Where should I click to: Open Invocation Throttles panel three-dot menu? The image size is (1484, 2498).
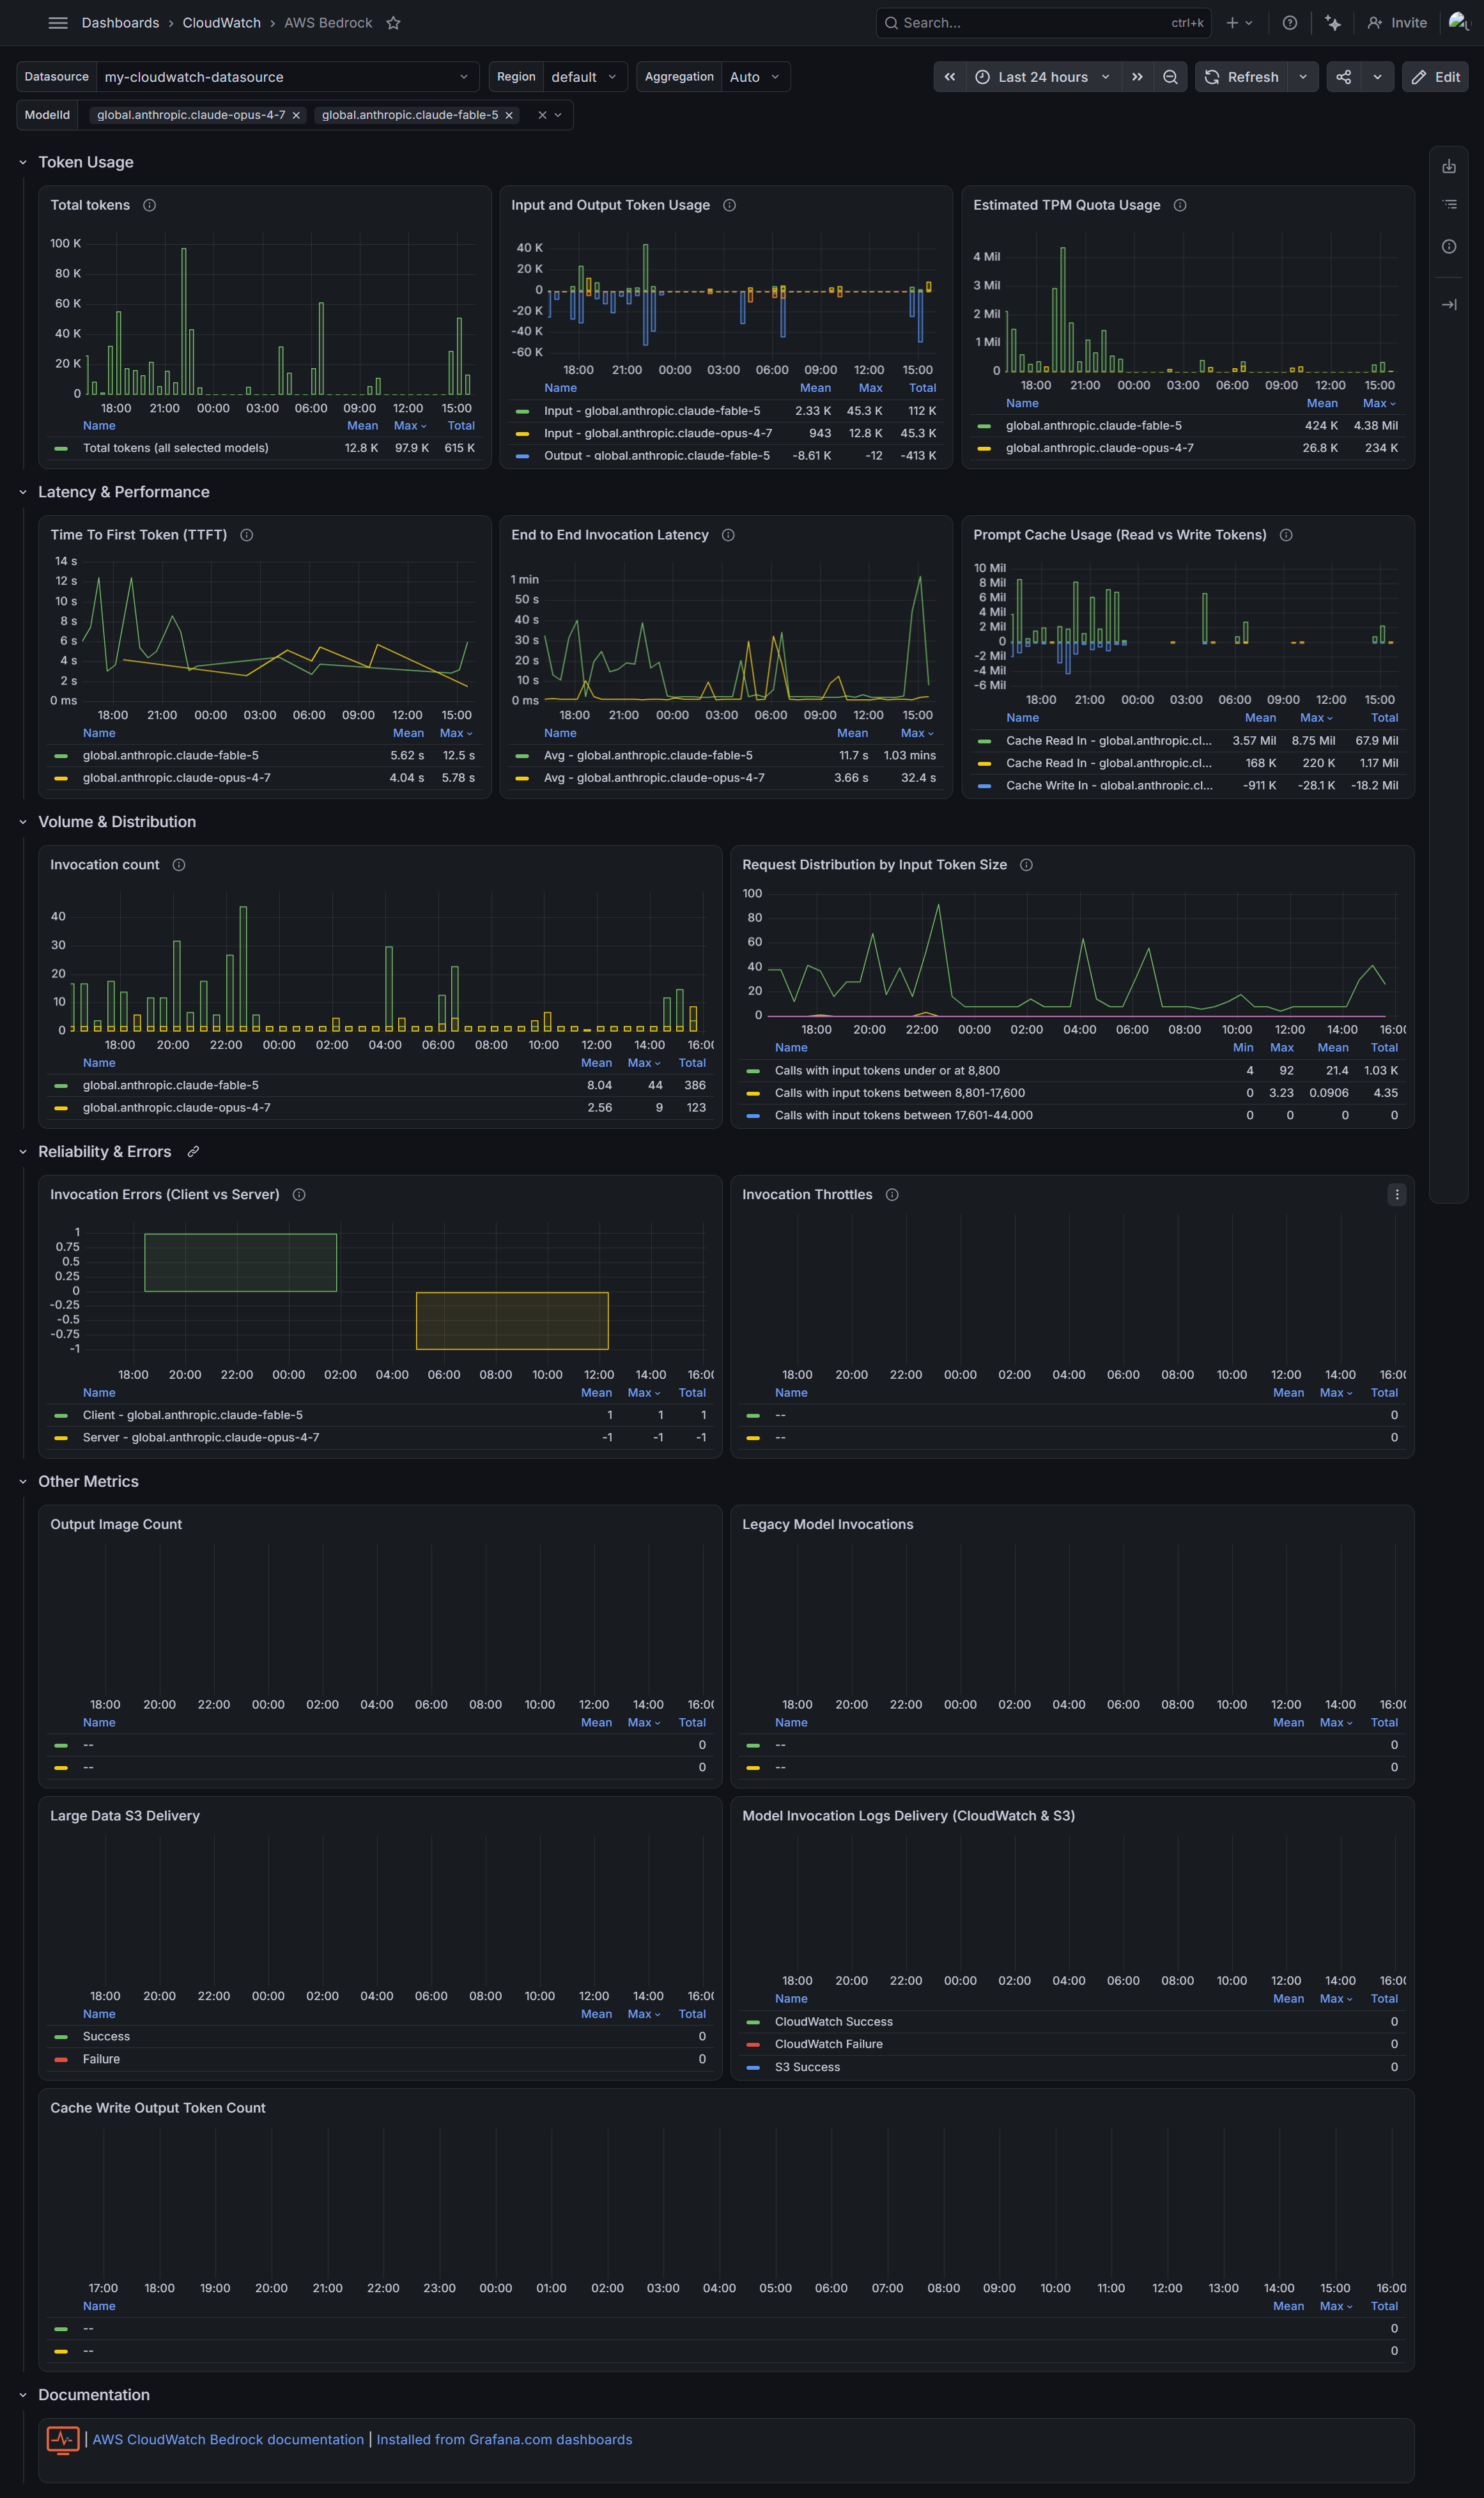point(1397,1195)
